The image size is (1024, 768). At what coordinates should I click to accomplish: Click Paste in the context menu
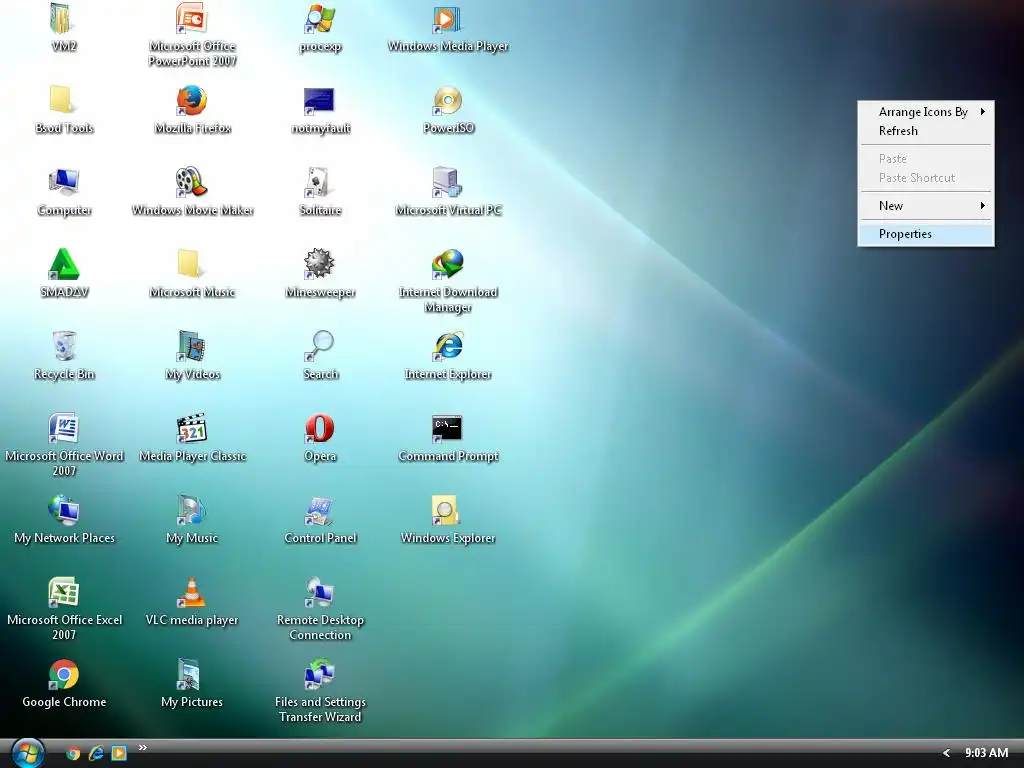coord(926,159)
